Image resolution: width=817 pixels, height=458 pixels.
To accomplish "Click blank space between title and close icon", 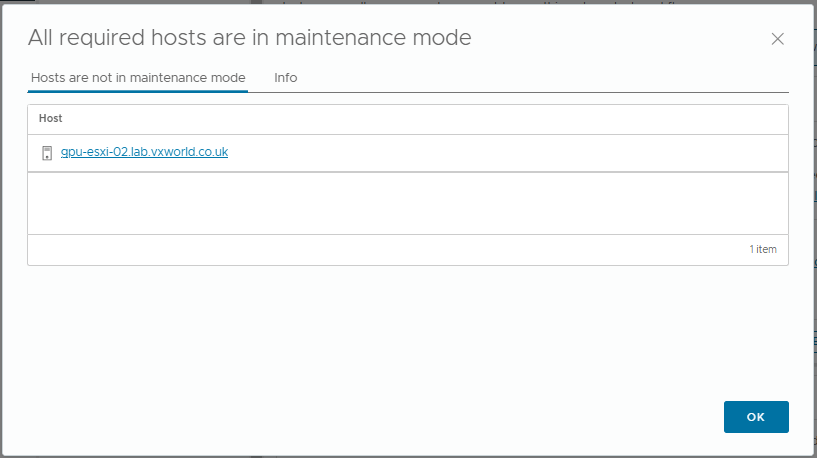I will (x=620, y=39).
